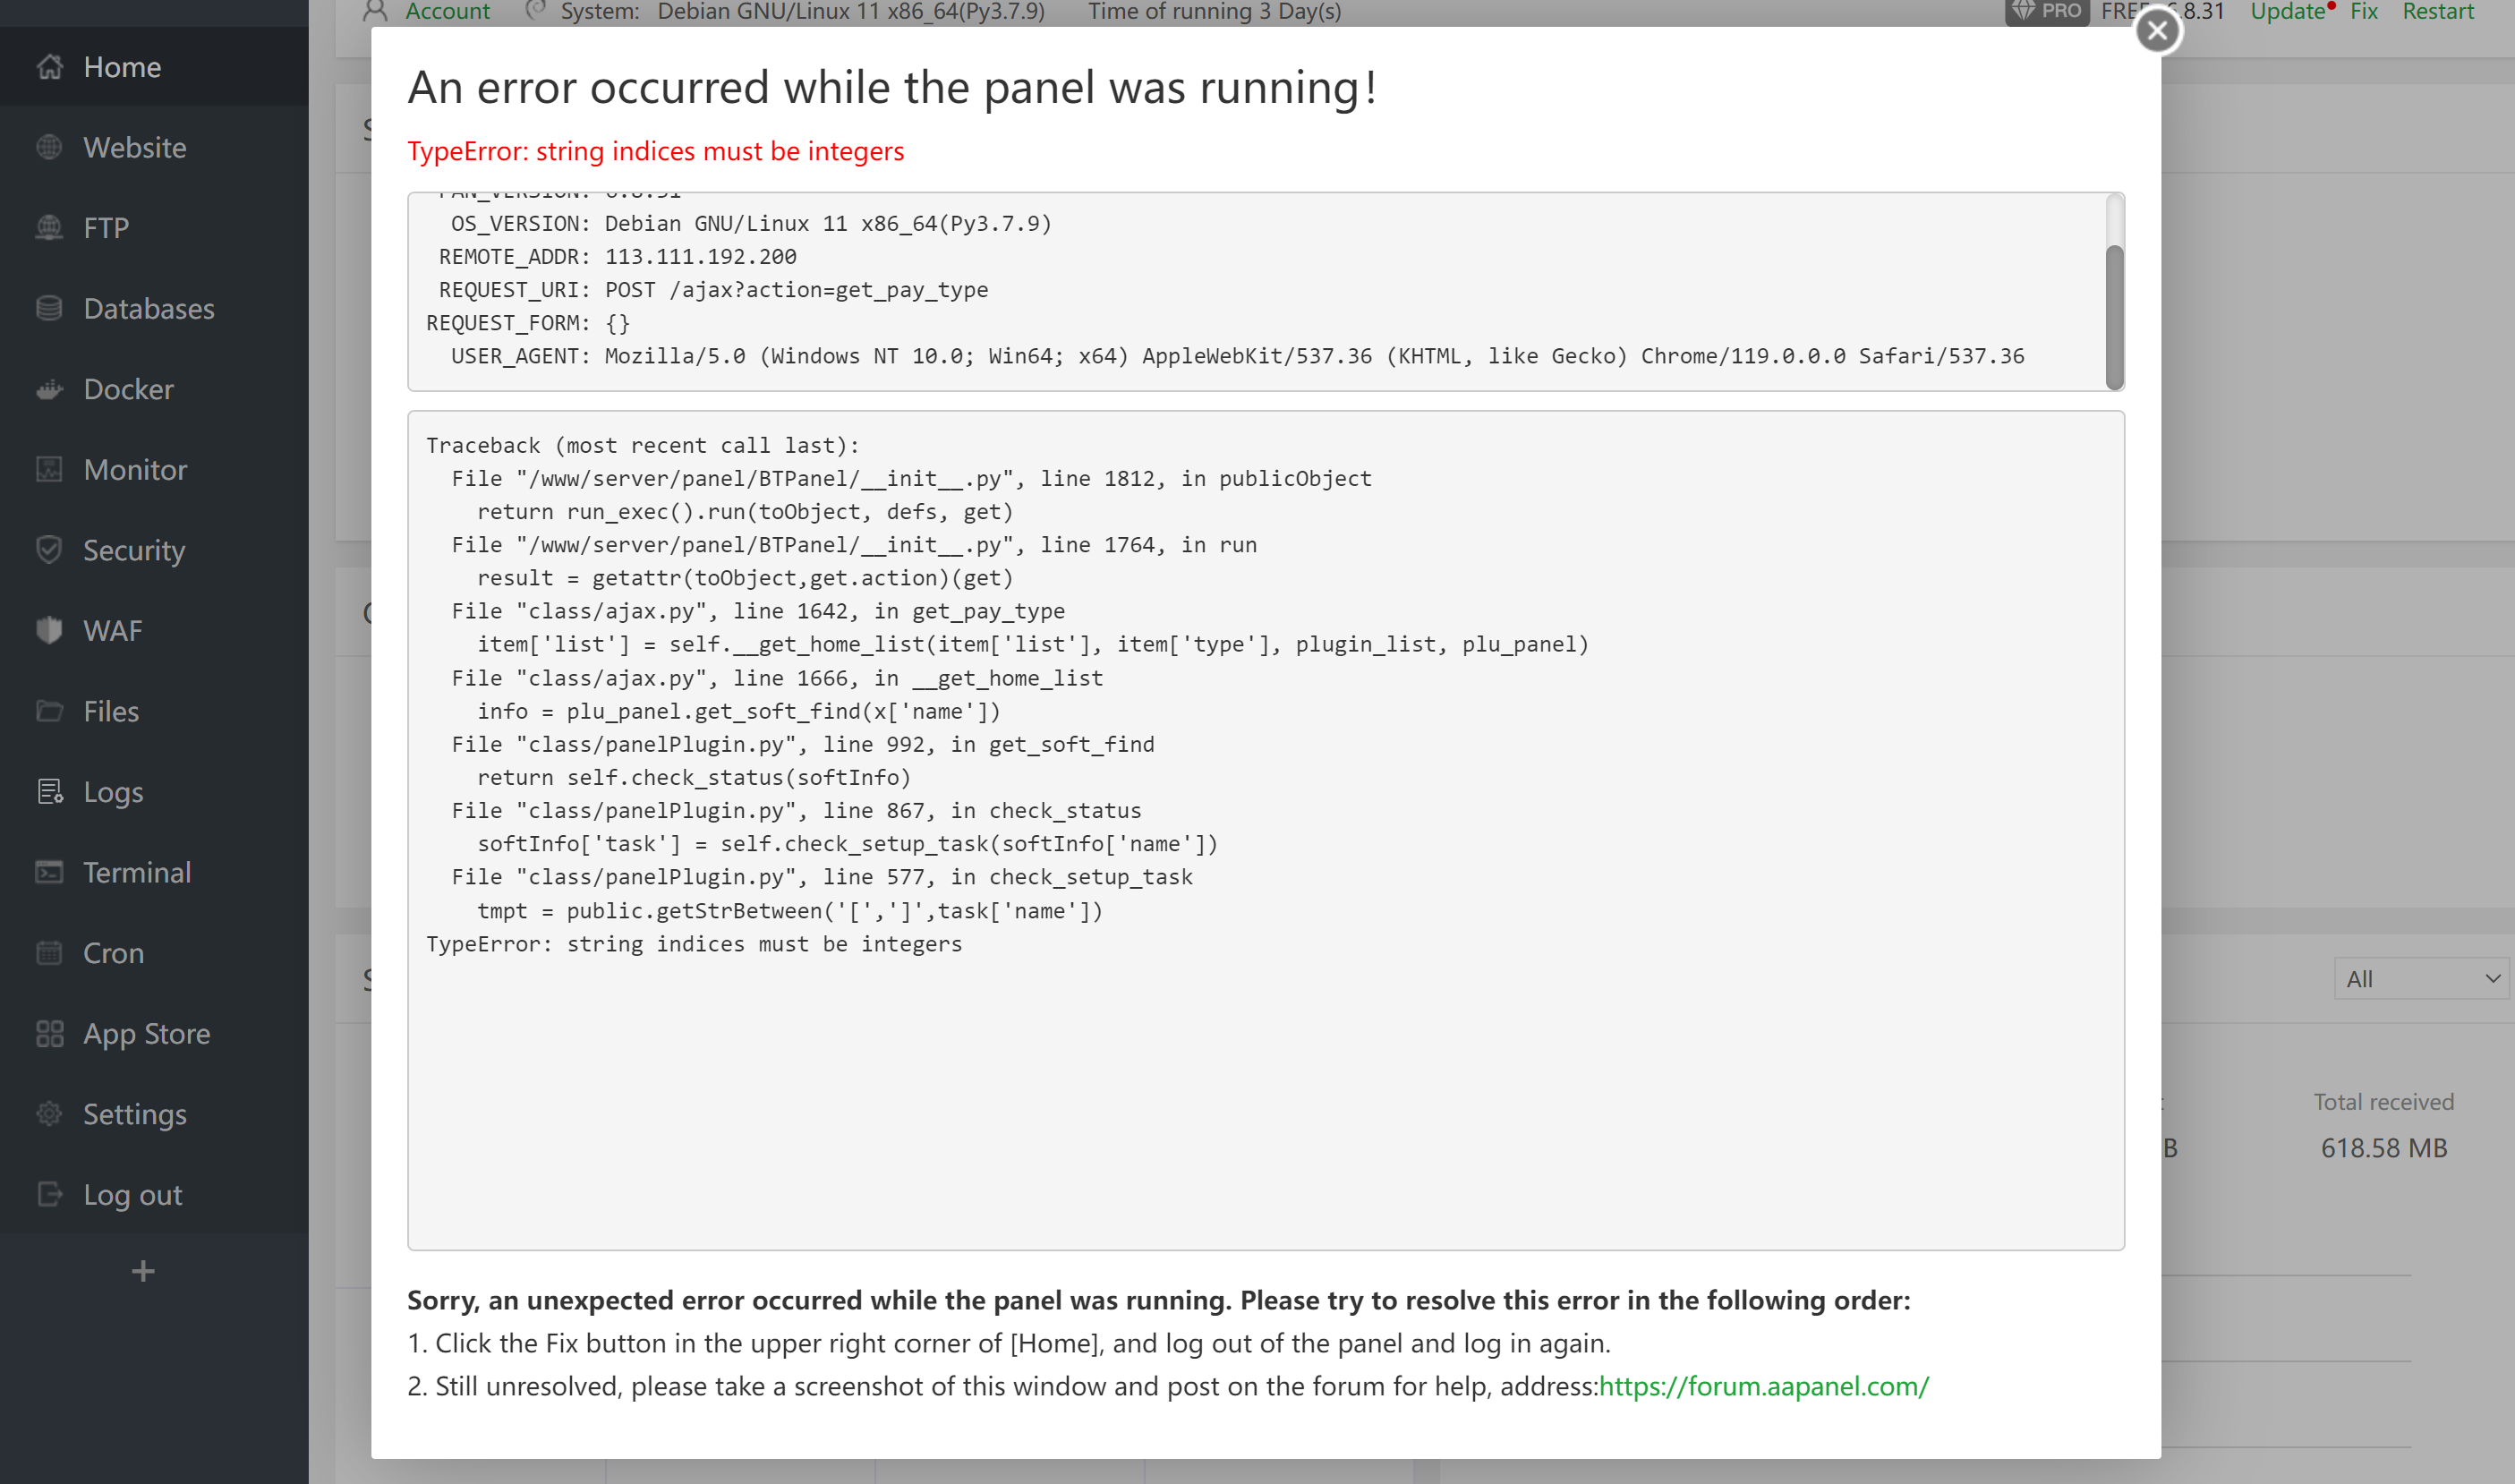Image resolution: width=2515 pixels, height=1484 pixels.
Task: Open the Monitor panel
Action: 135,469
